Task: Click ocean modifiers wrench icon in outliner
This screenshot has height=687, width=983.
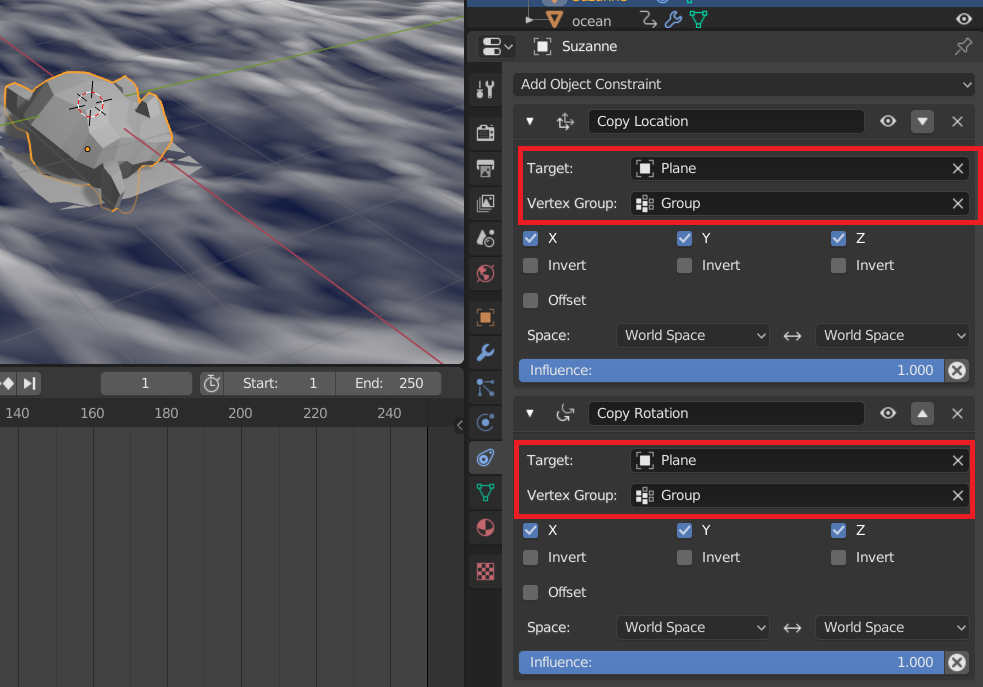Action: click(x=673, y=19)
